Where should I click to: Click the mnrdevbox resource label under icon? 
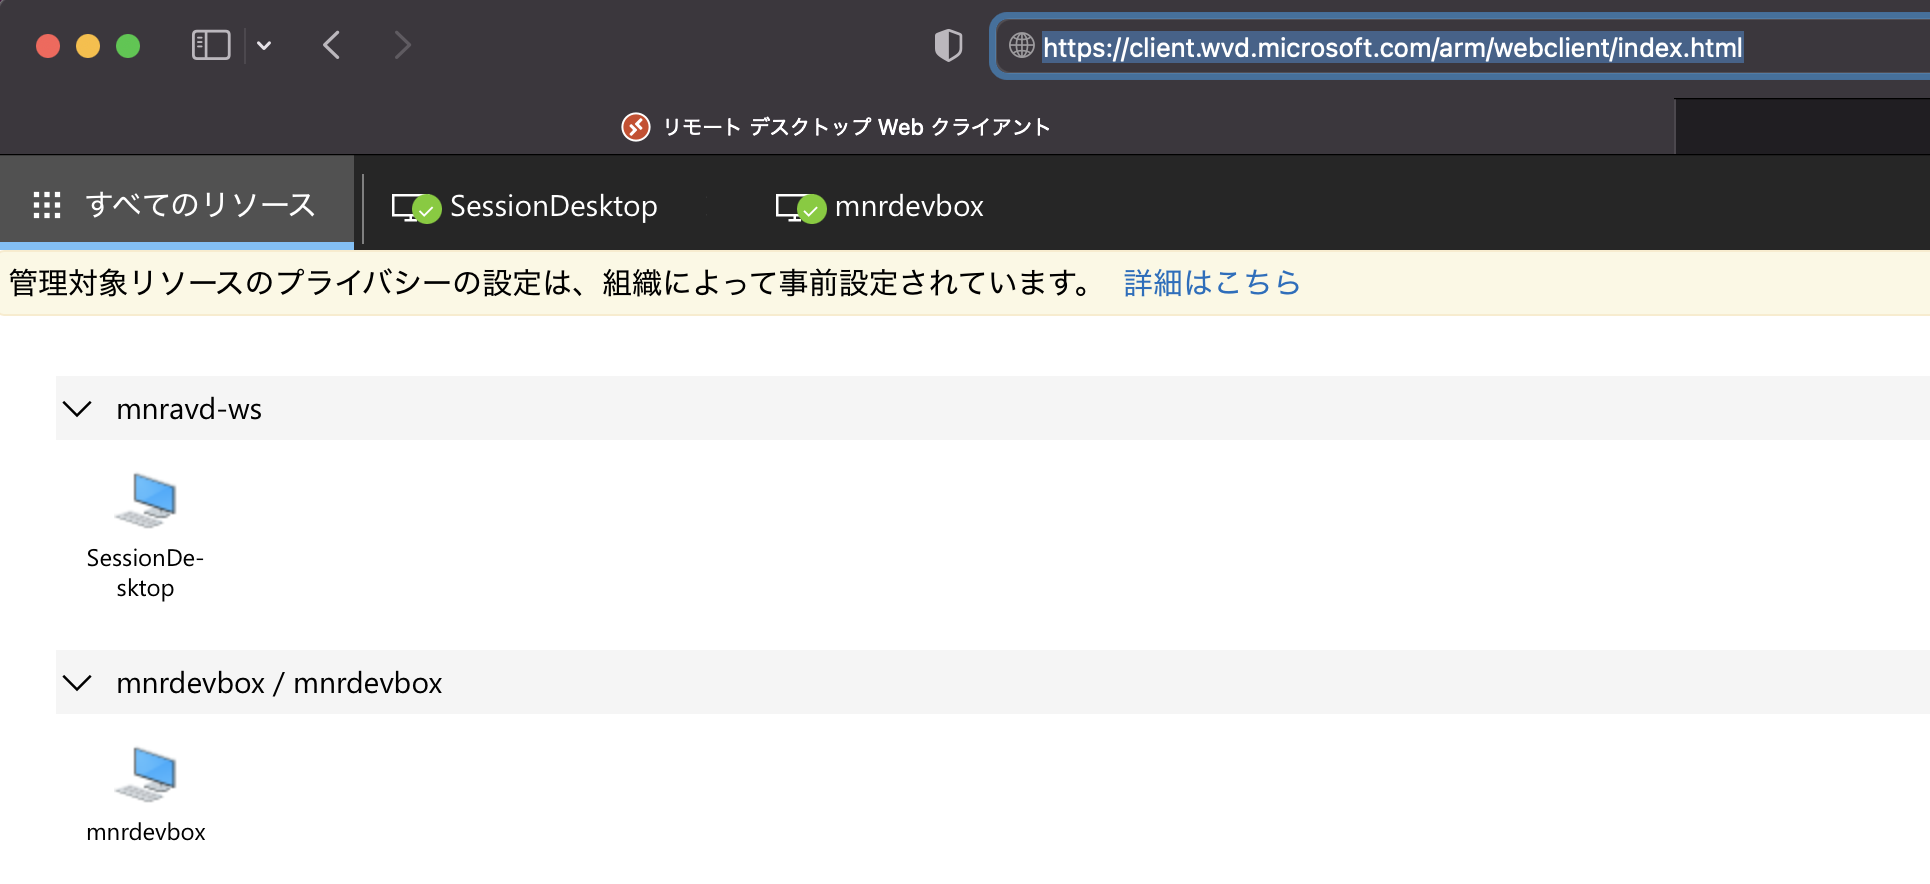tap(146, 832)
